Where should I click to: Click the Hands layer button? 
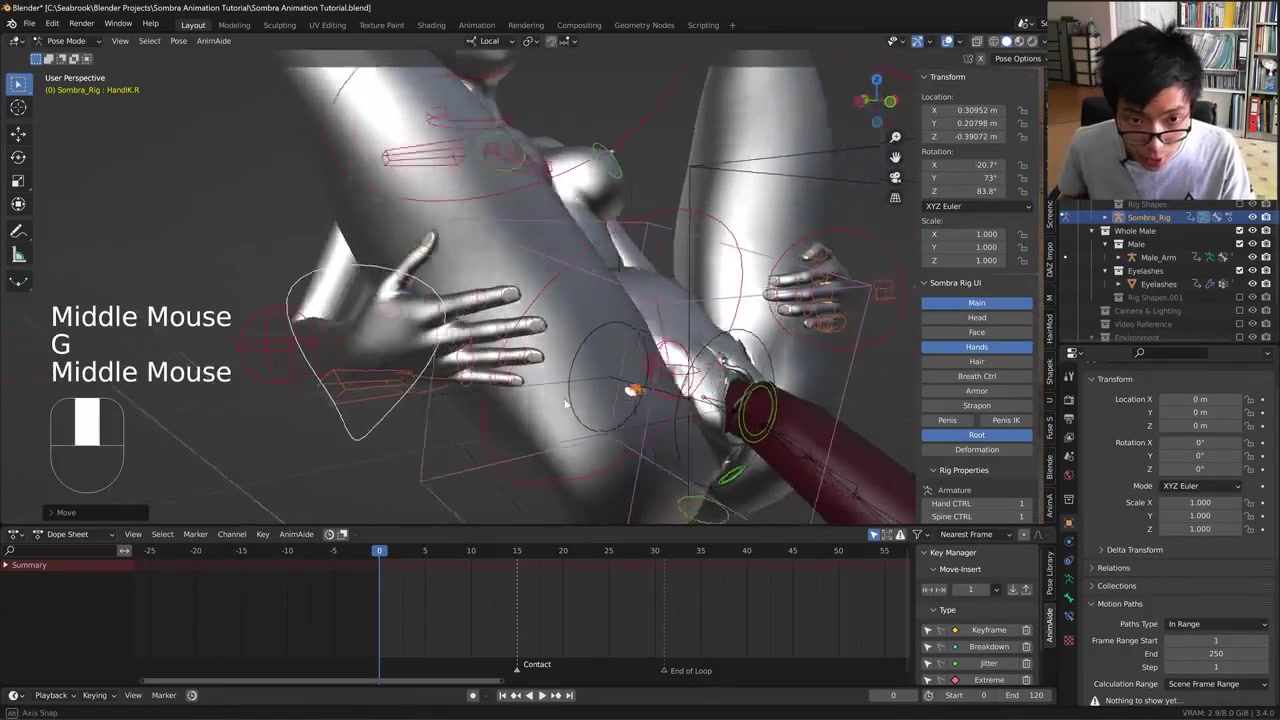pyautogui.click(x=976, y=347)
